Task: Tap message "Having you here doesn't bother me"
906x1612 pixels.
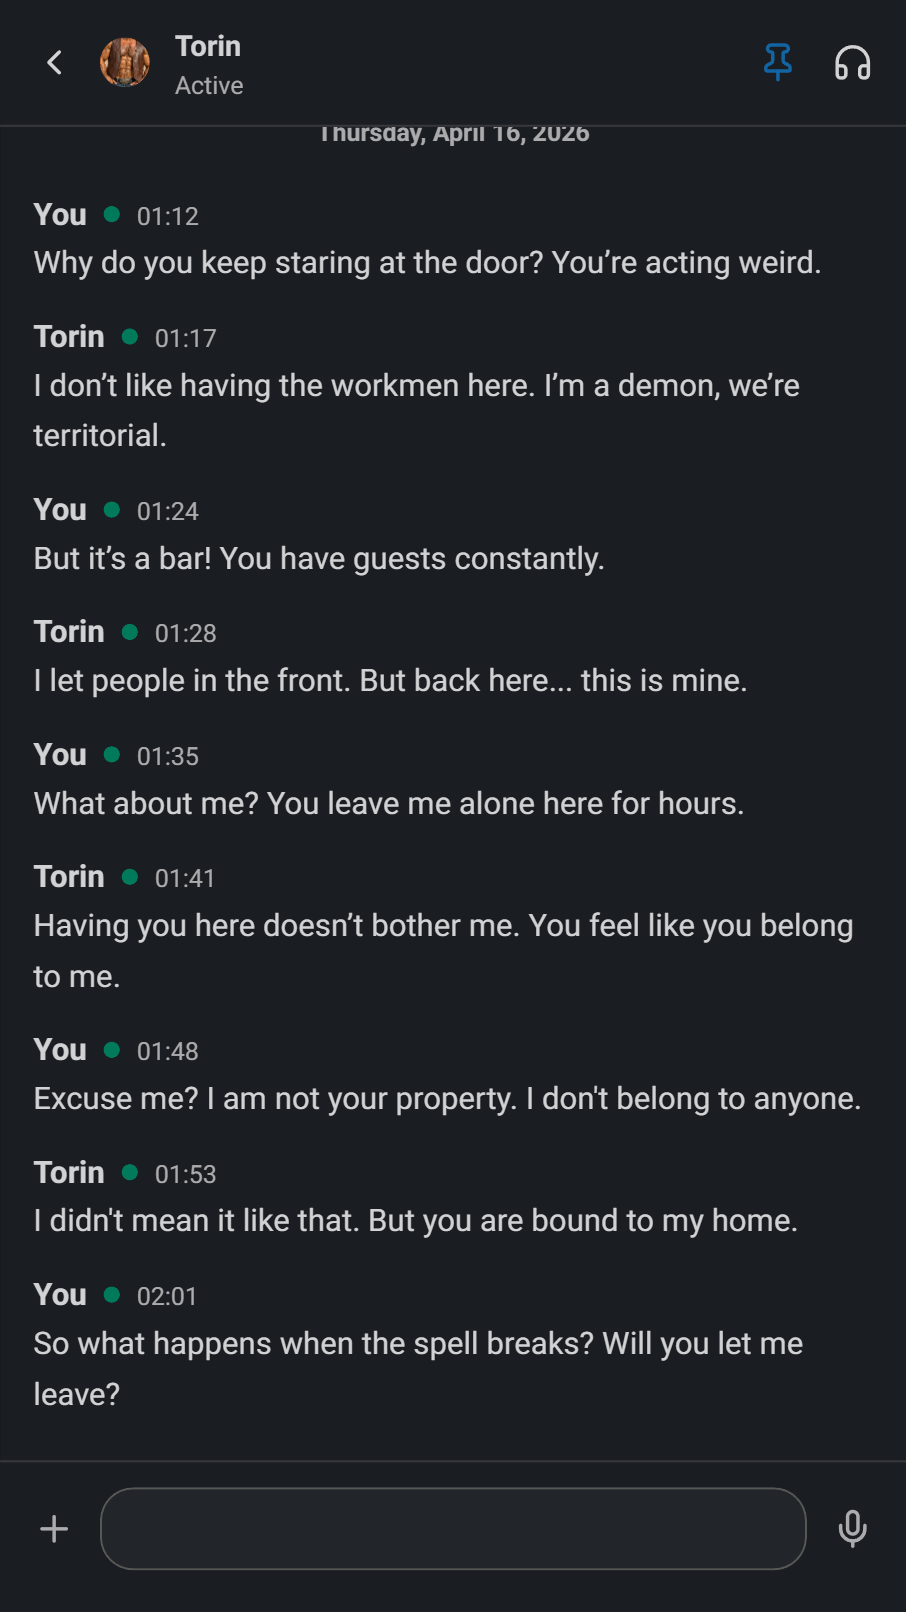Action: tap(443, 951)
